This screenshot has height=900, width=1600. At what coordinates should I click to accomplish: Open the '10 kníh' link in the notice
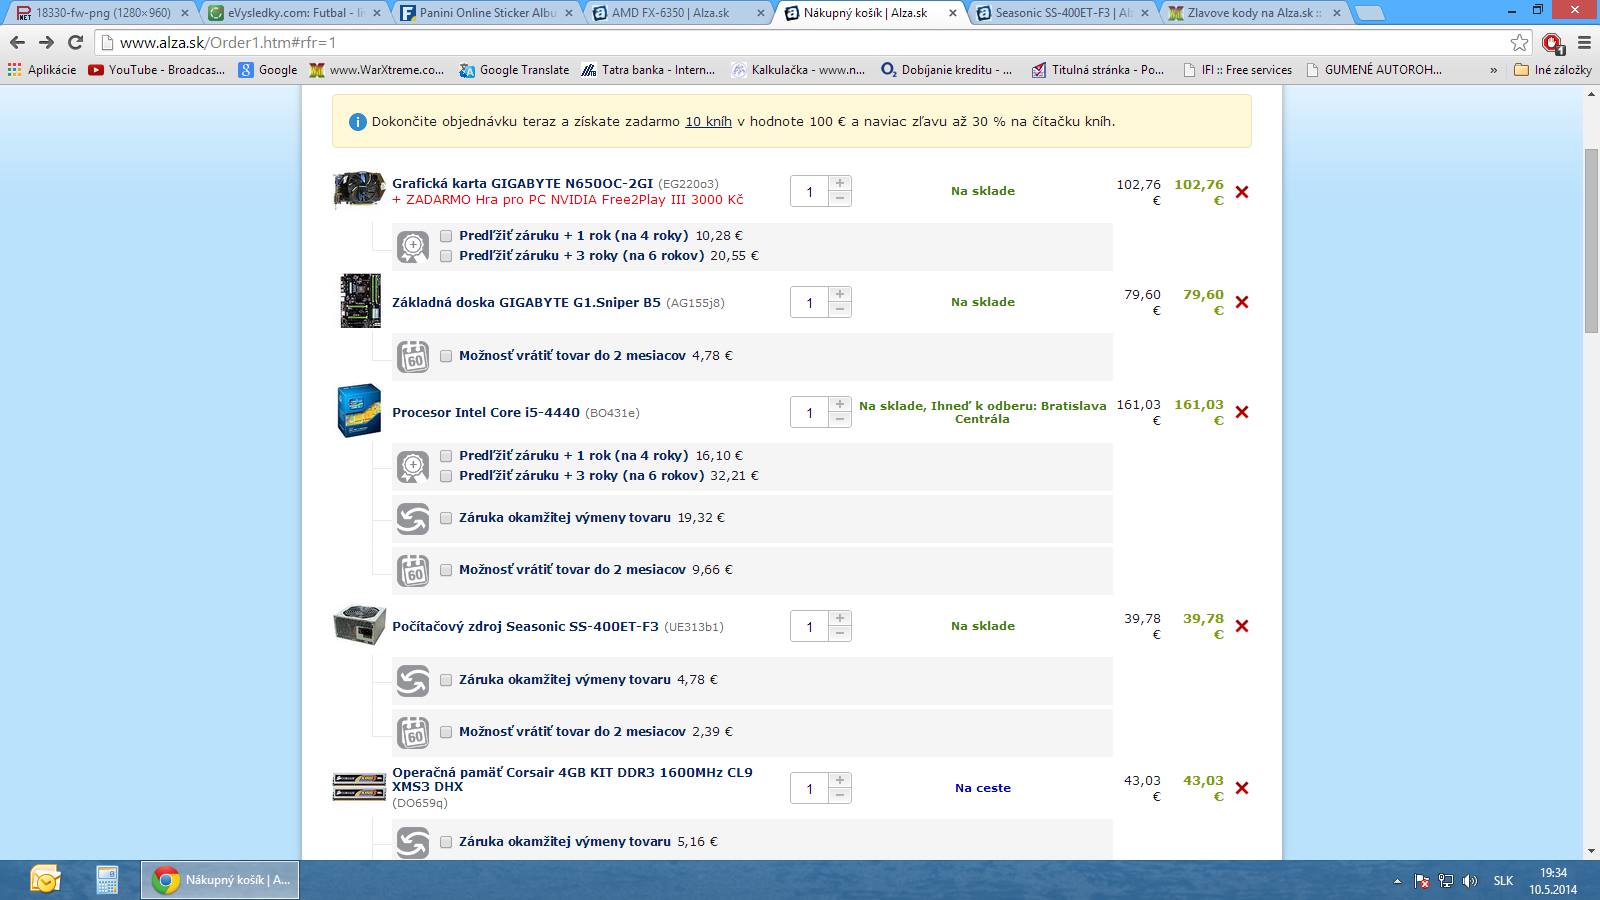coord(708,122)
